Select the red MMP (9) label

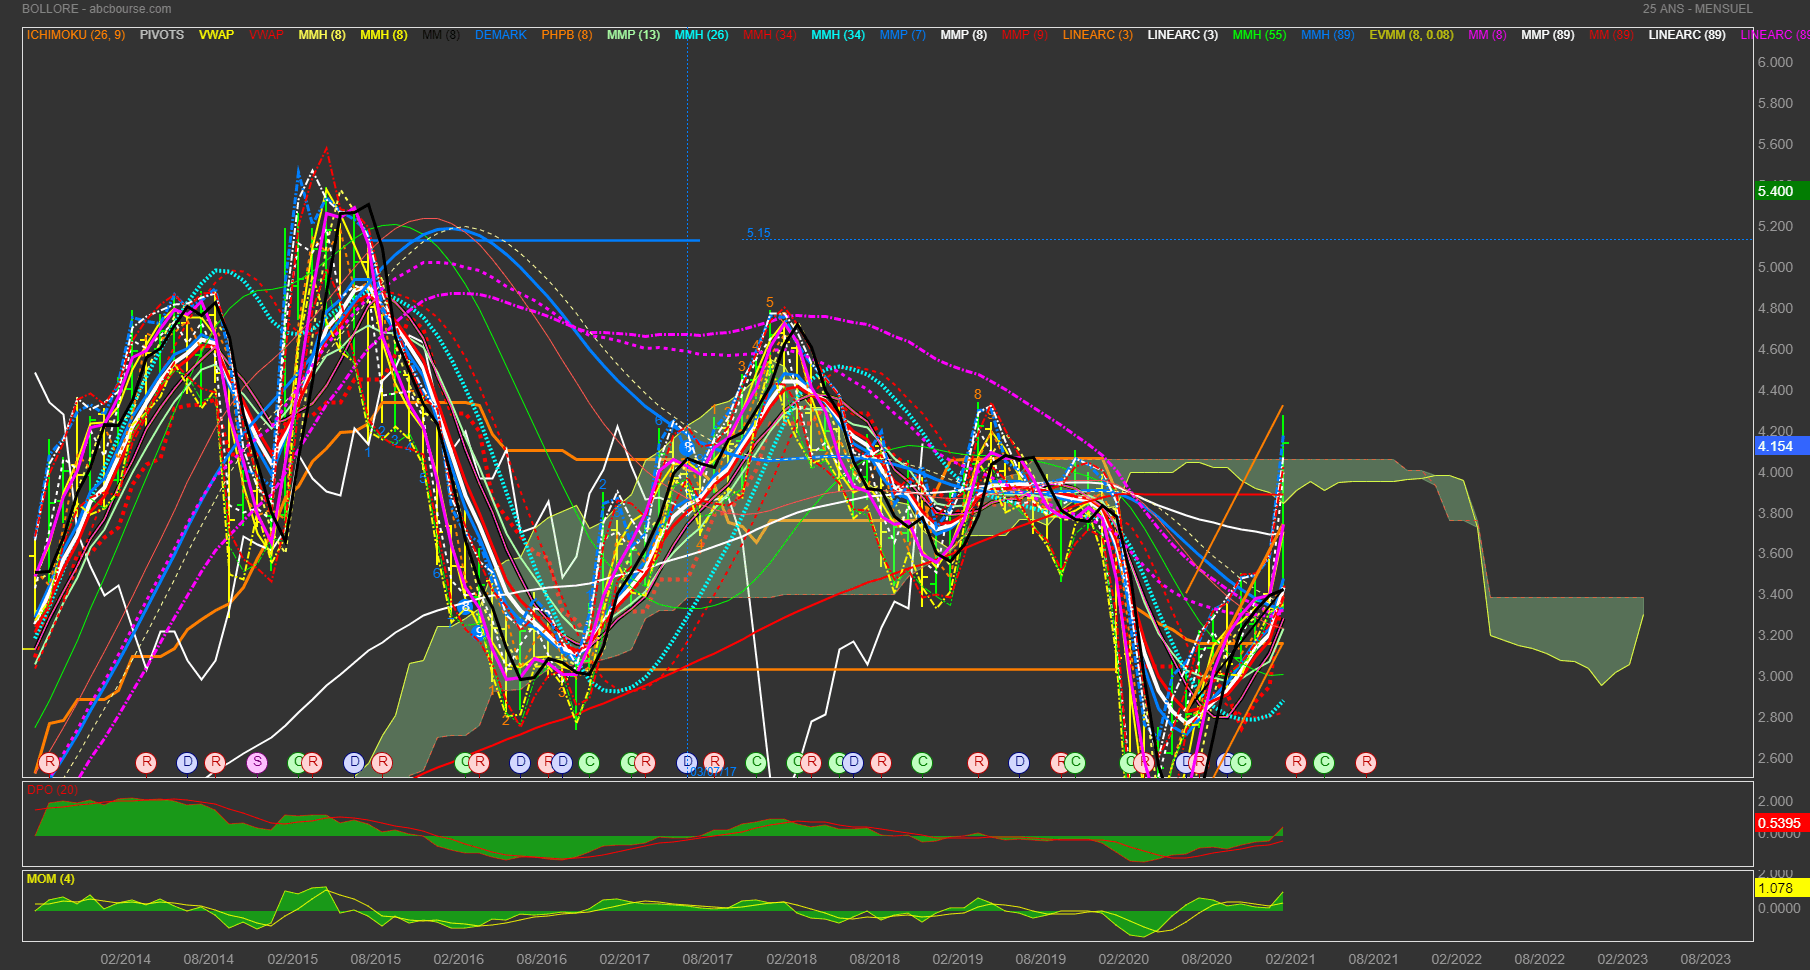pyautogui.click(x=1025, y=35)
